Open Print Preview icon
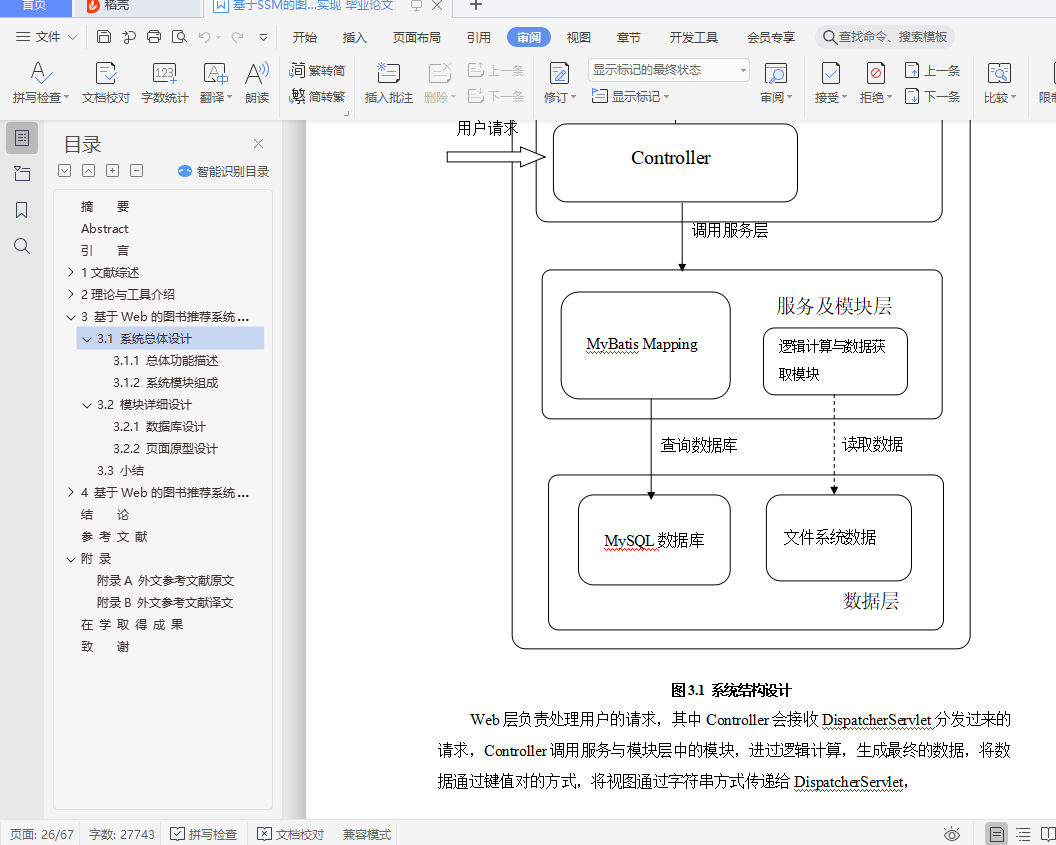The width and height of the screenshot is (1056, 845). click(x=179, y=36)
